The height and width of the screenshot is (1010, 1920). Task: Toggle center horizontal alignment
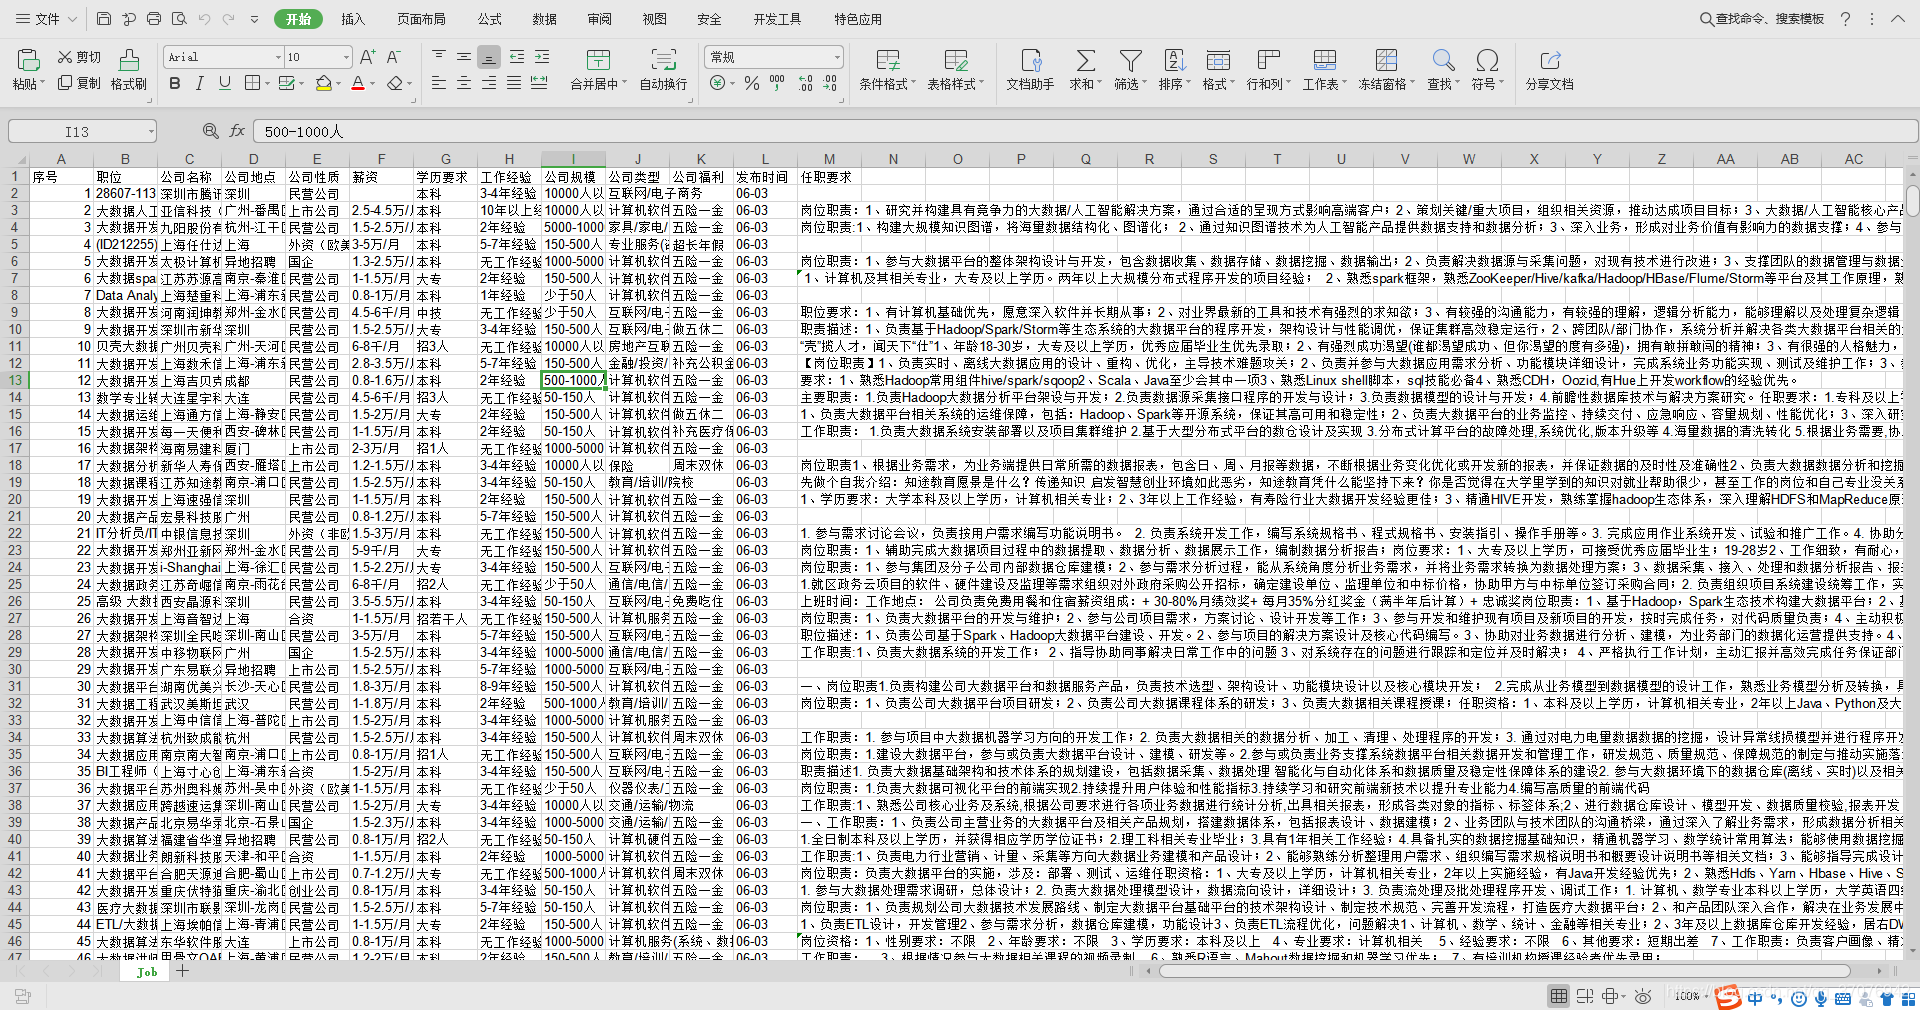(464, 83)
